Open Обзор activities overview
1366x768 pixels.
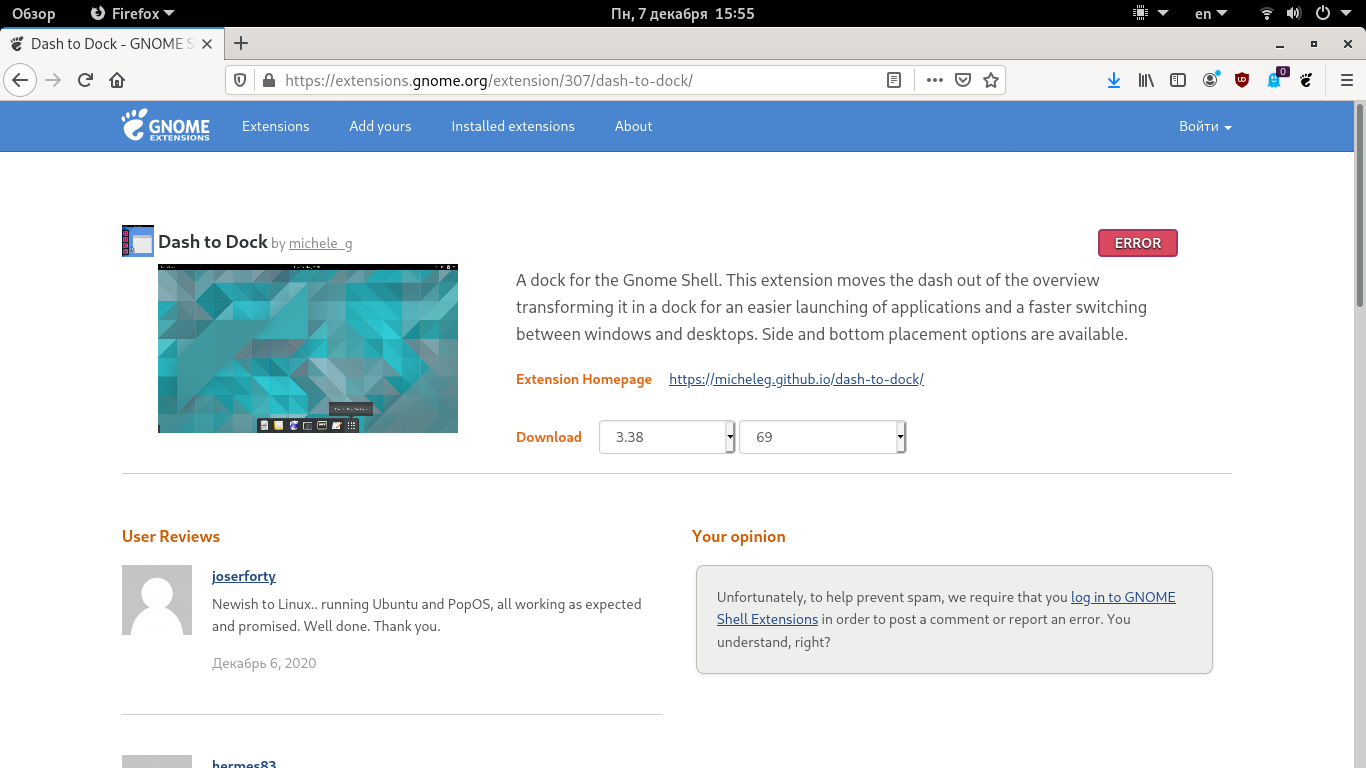tap(34, 14)
